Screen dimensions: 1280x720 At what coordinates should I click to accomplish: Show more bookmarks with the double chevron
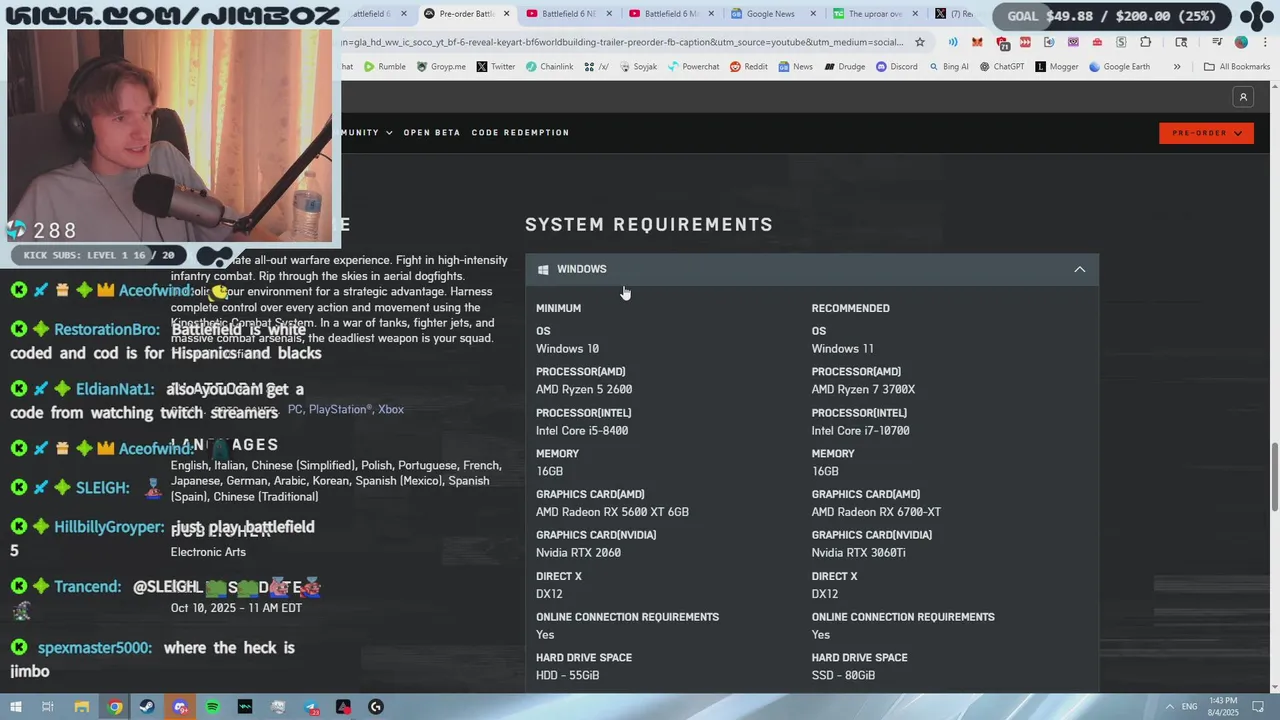coord(1177,67)
